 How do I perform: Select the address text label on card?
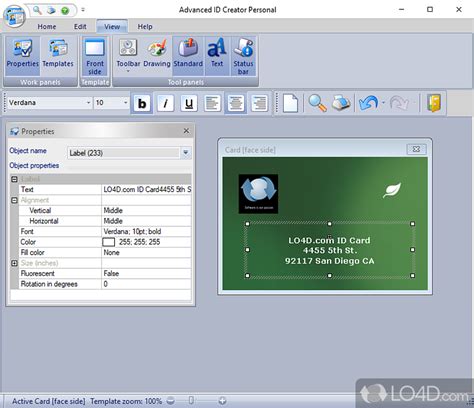(x=330, y=250)
